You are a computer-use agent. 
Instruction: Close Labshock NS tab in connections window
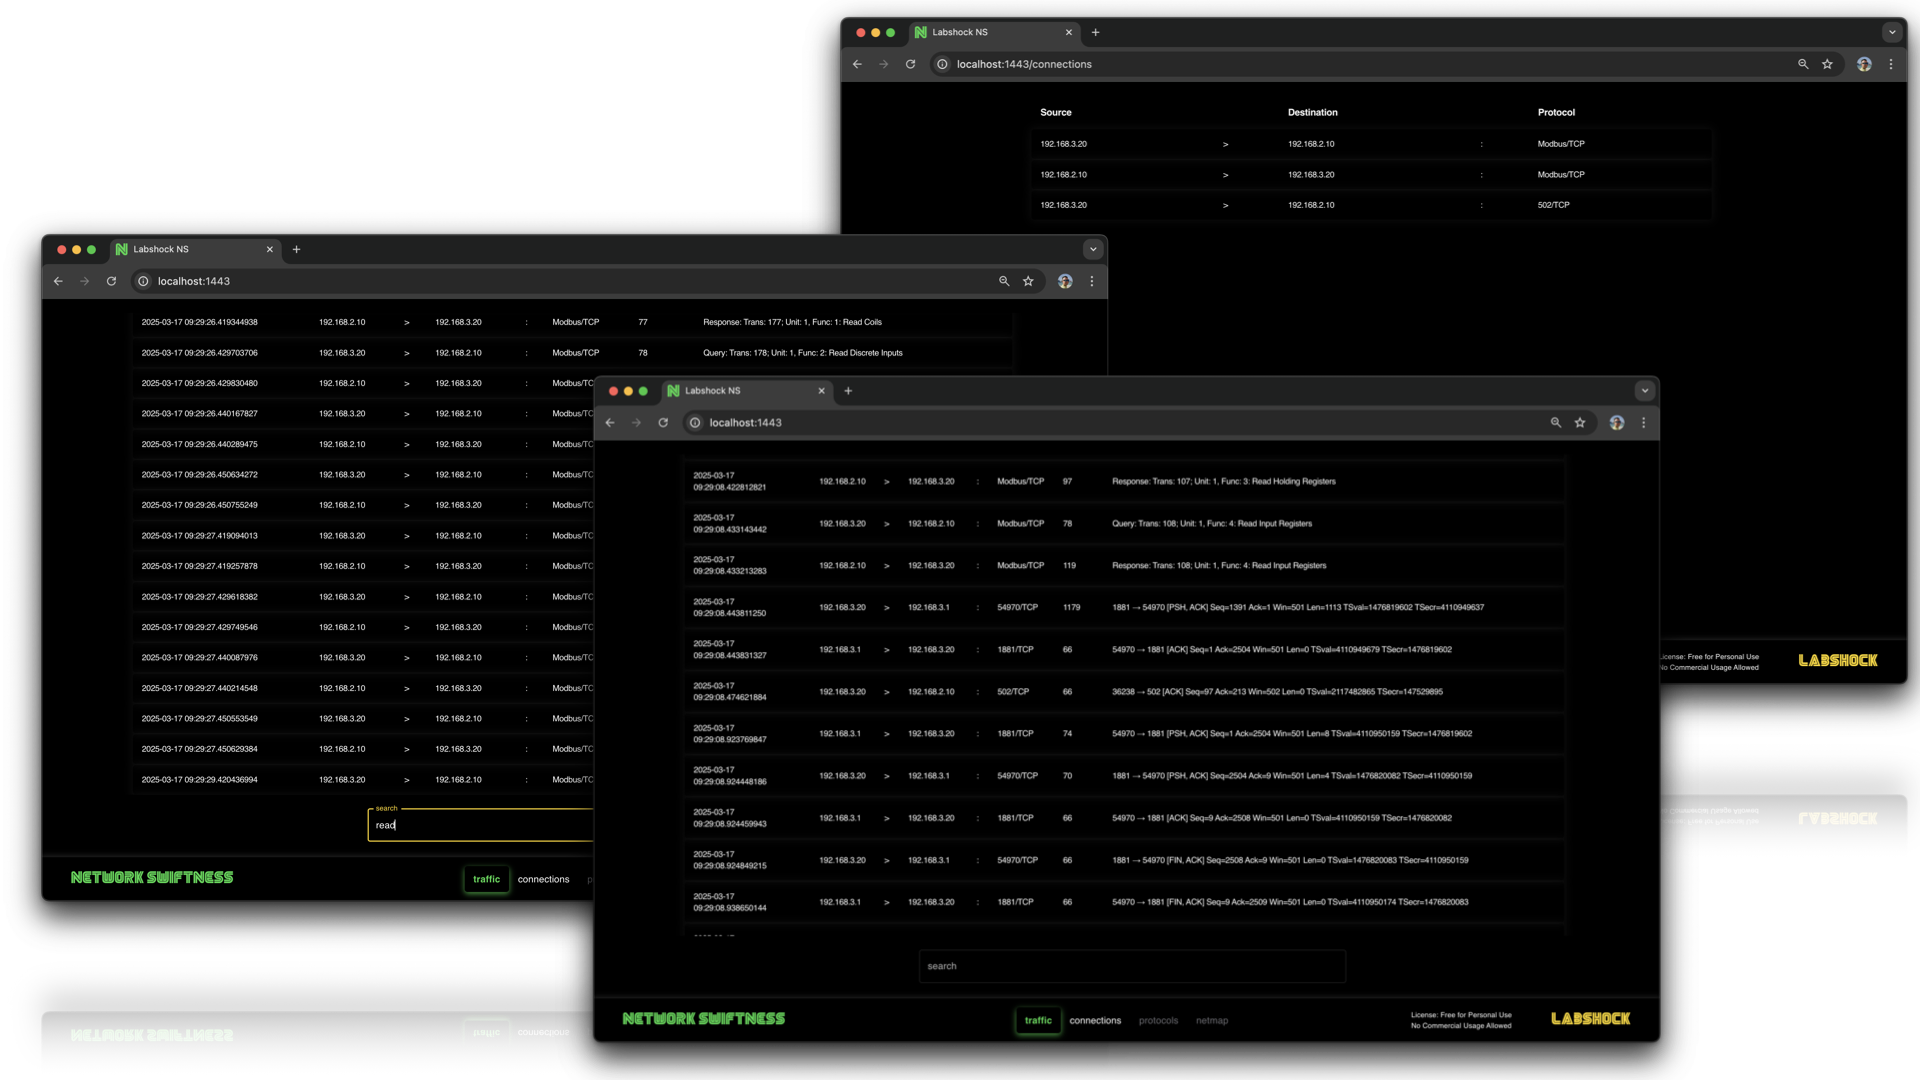click(1069, 32)
